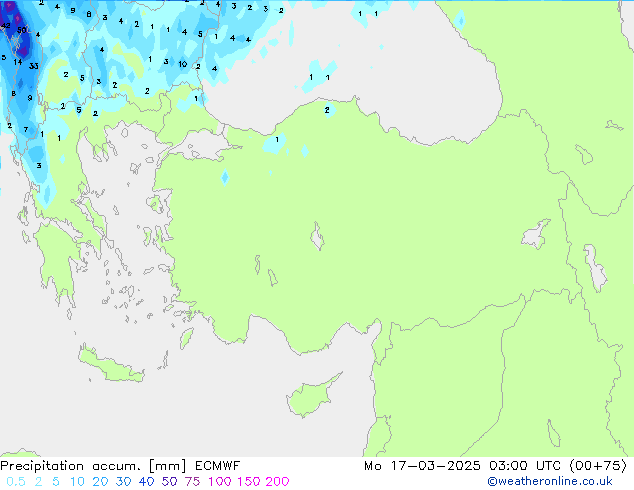Open the weatheronline.co.uk credit link

(550, 481)
